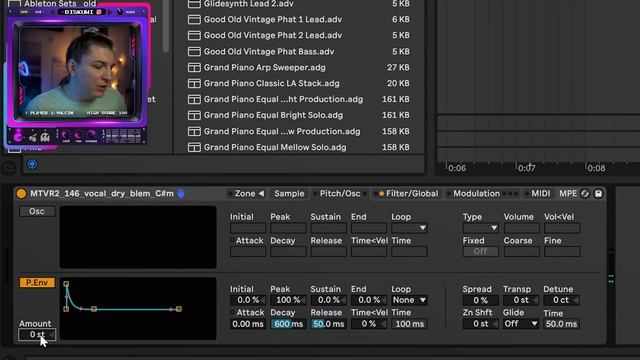Viewport: 640px width, 360px height.
Task: Click the 0:08 timeline ruler marker
Action: pyautogui.click(x=596, y=168)
